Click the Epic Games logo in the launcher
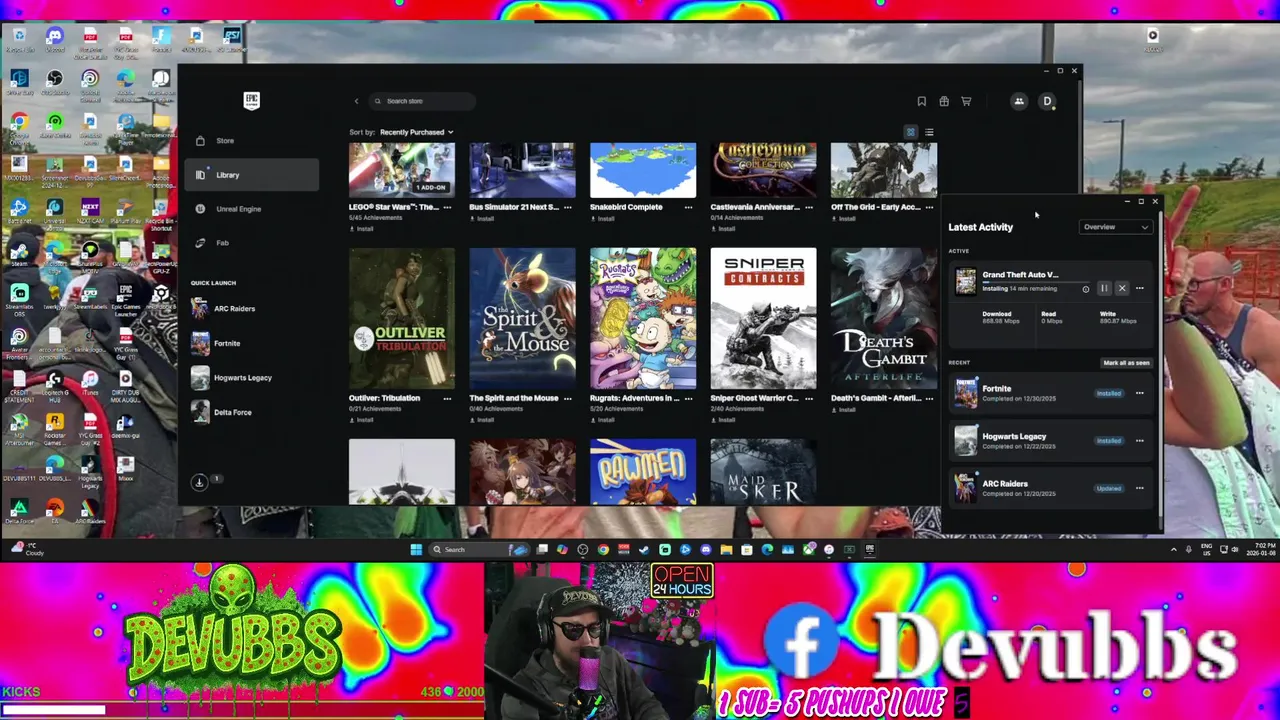1280x720 pixels. 251,101
